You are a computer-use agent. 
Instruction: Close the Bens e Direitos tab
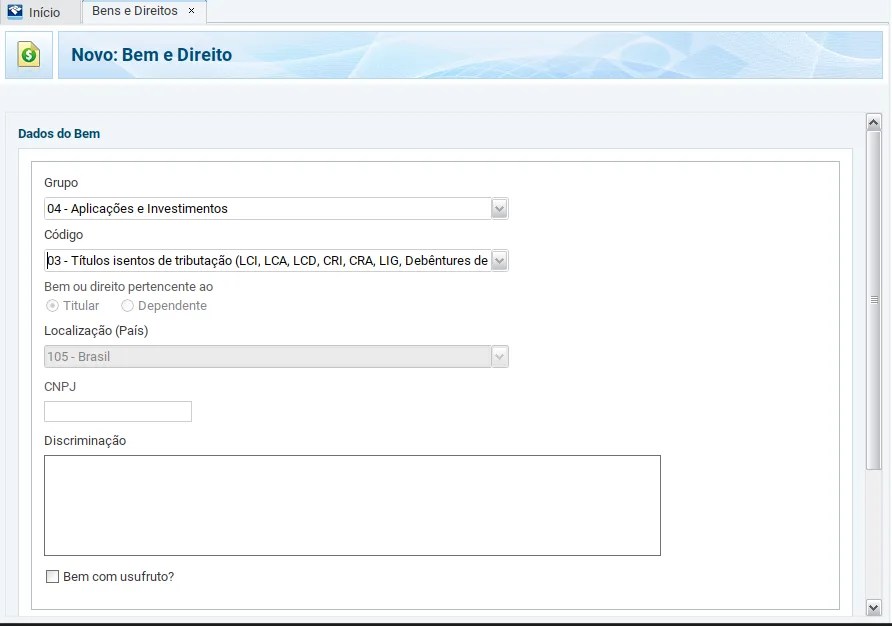tap(192, 11)
